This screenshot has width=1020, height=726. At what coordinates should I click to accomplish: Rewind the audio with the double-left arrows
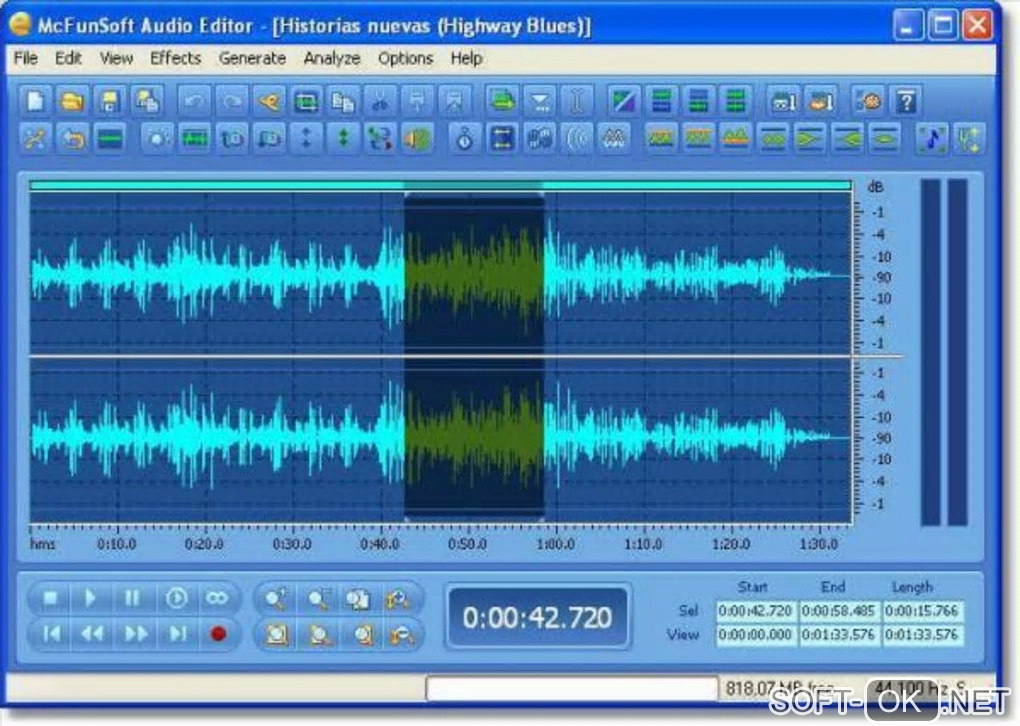coord(92,634)
